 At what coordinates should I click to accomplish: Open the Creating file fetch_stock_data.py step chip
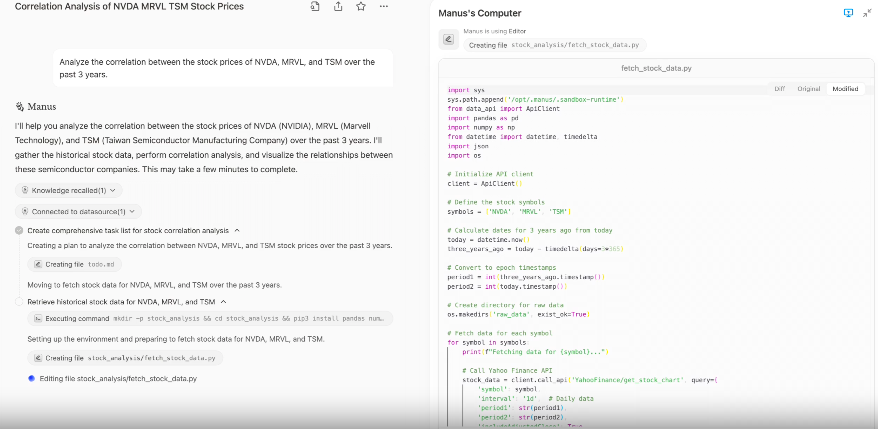[125, 358]
